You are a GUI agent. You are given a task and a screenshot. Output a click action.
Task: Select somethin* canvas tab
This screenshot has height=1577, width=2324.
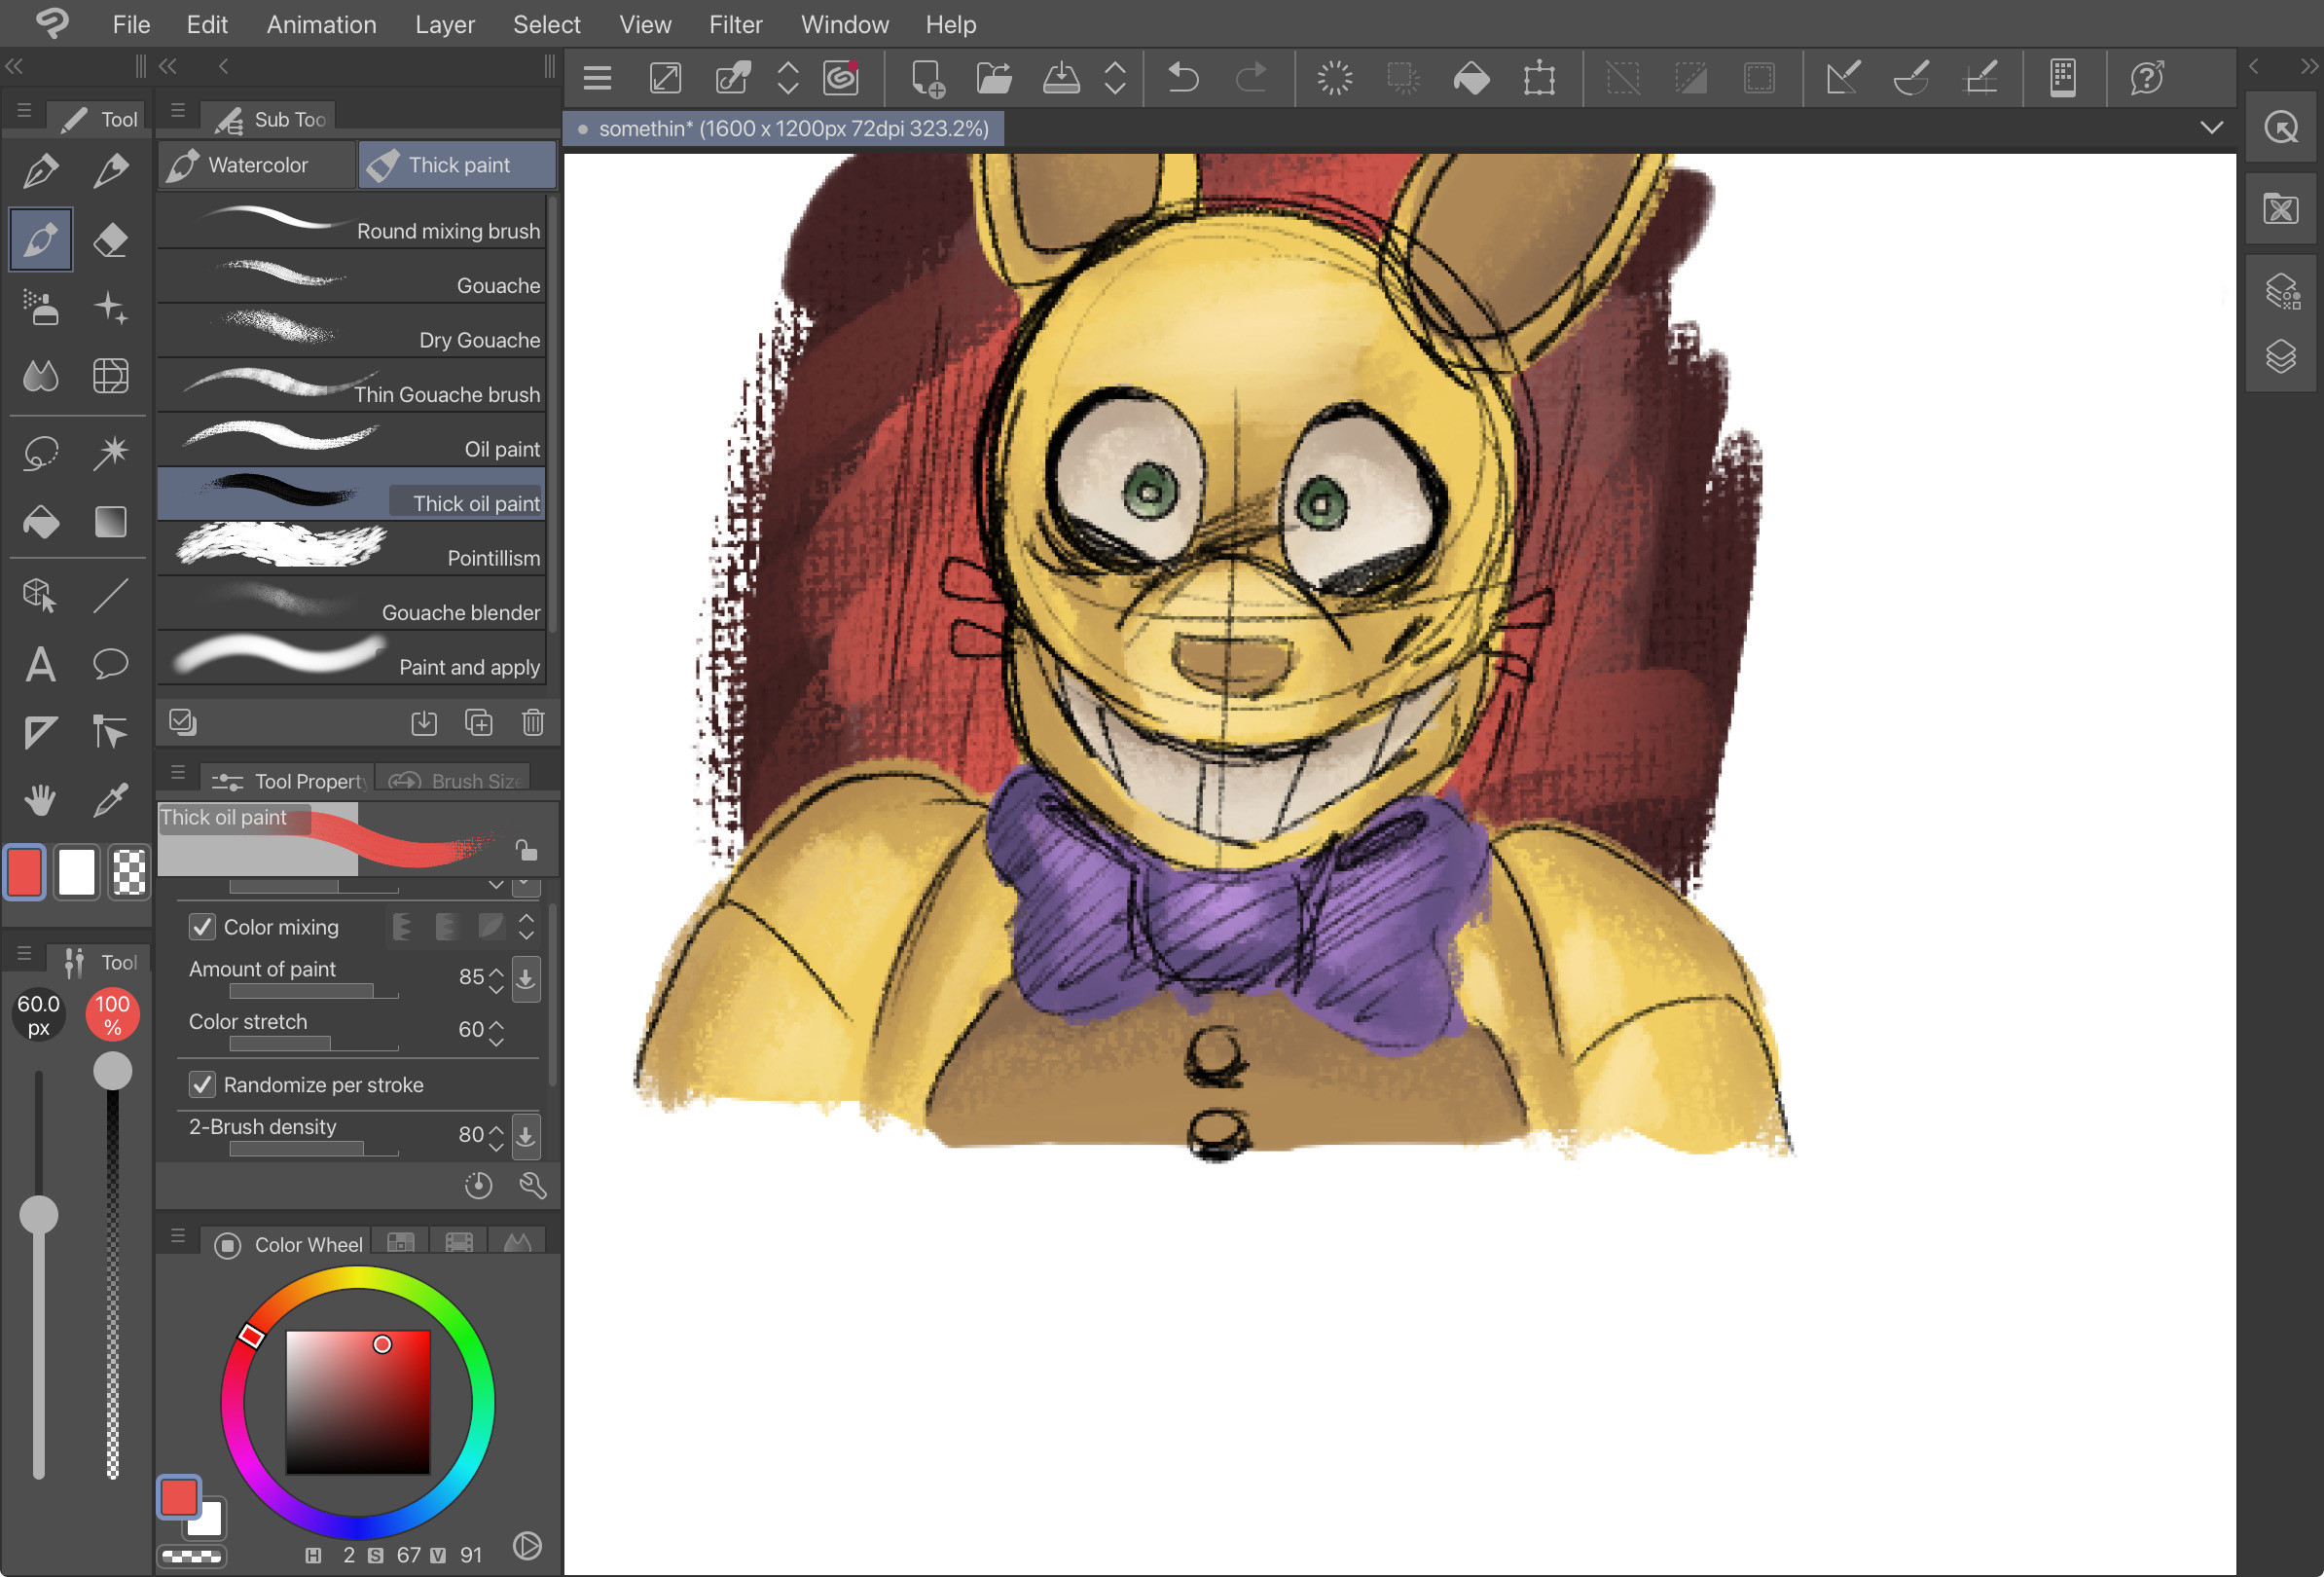point(784,129)
